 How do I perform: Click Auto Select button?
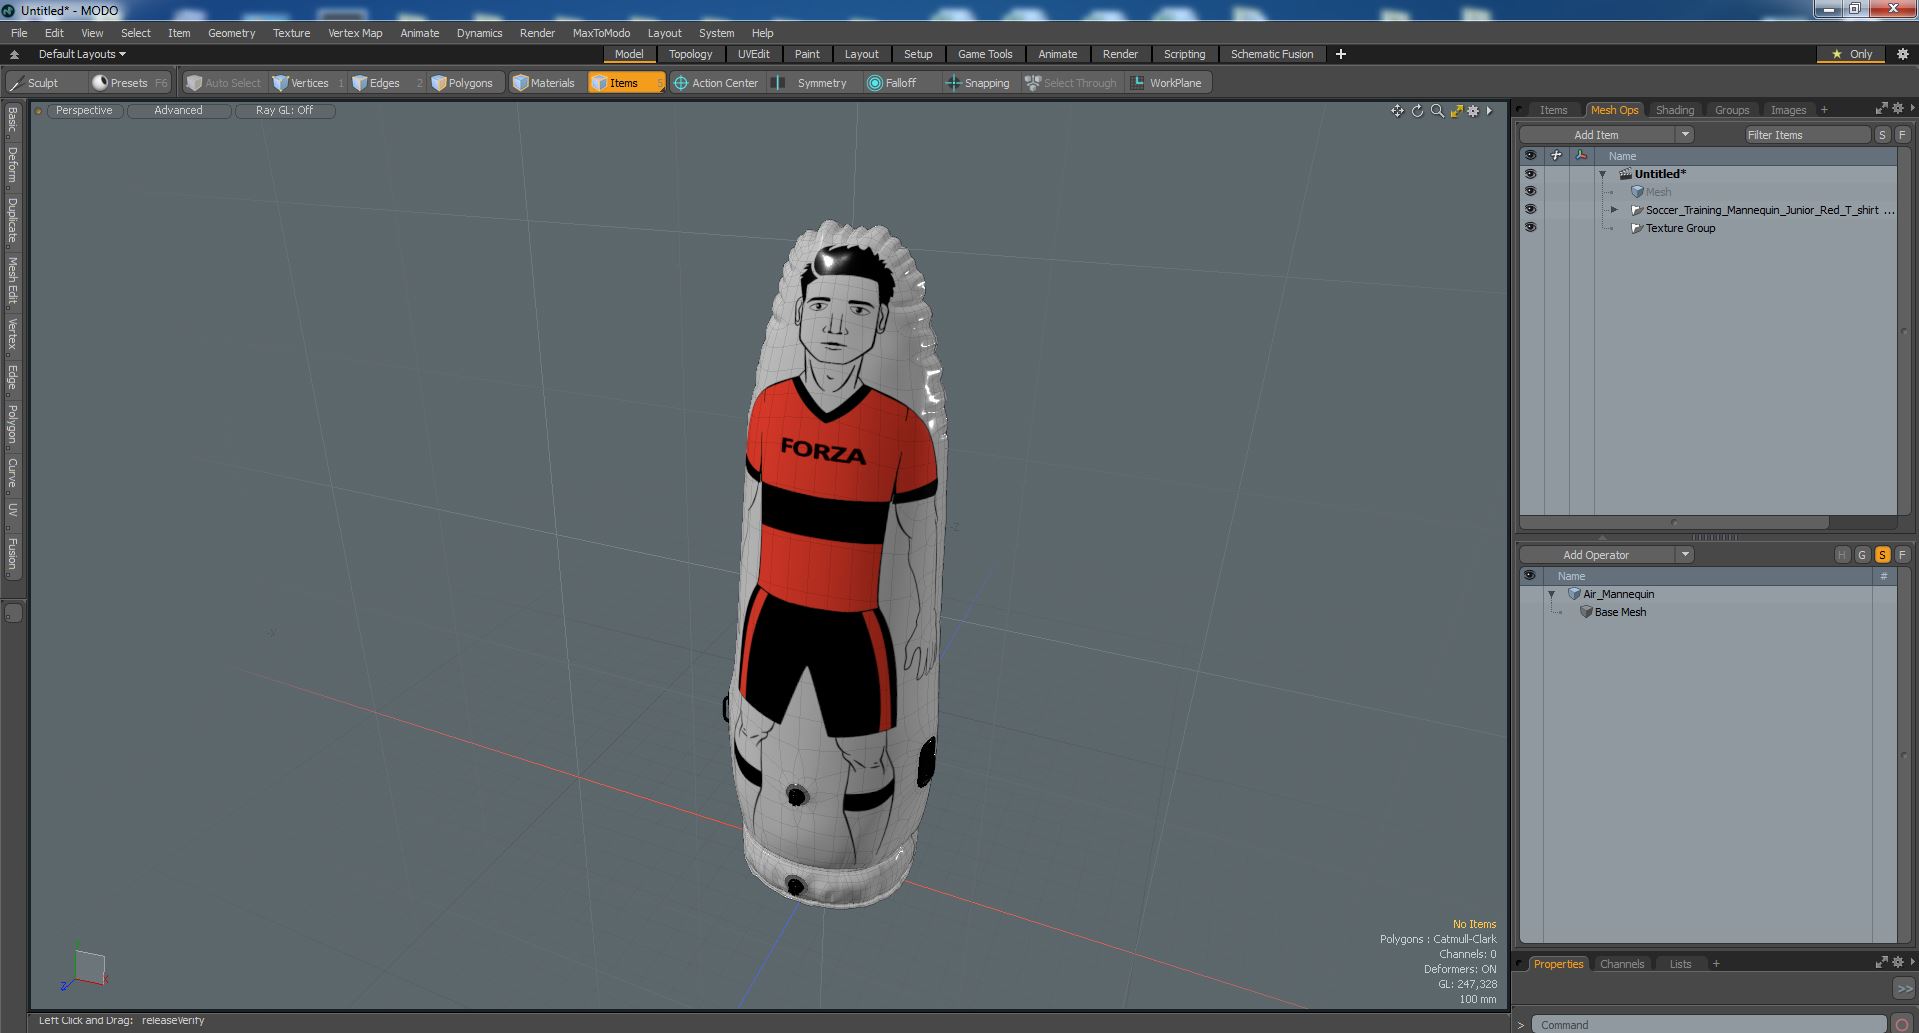coord(224,83)
